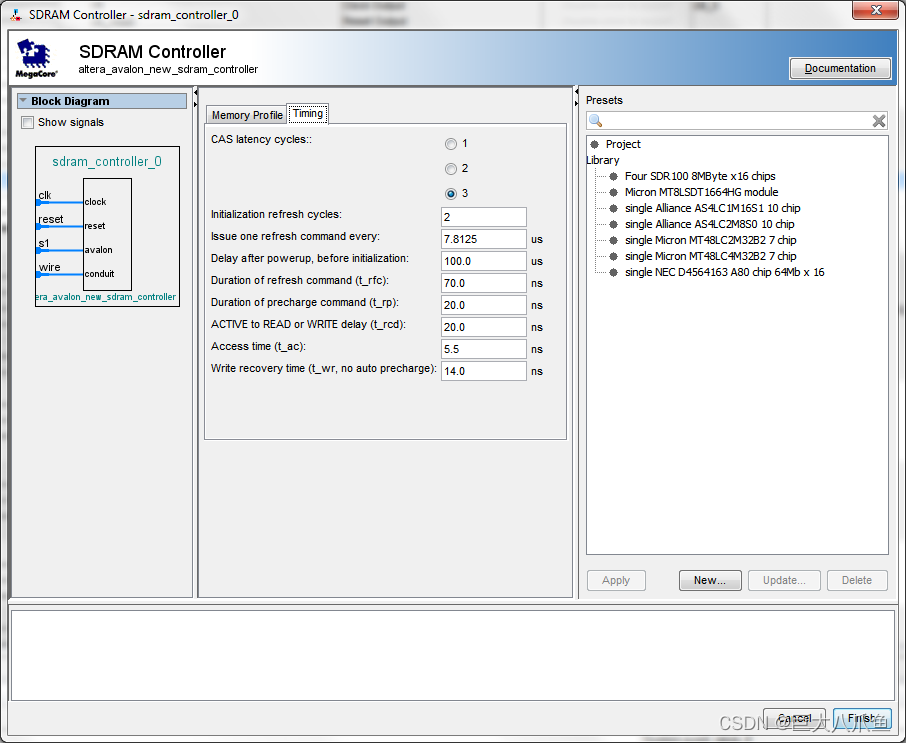Click the s1 signal label in diagram
Image resolution: width=906 pixels, height=743 pixels.
click(44, 243)
